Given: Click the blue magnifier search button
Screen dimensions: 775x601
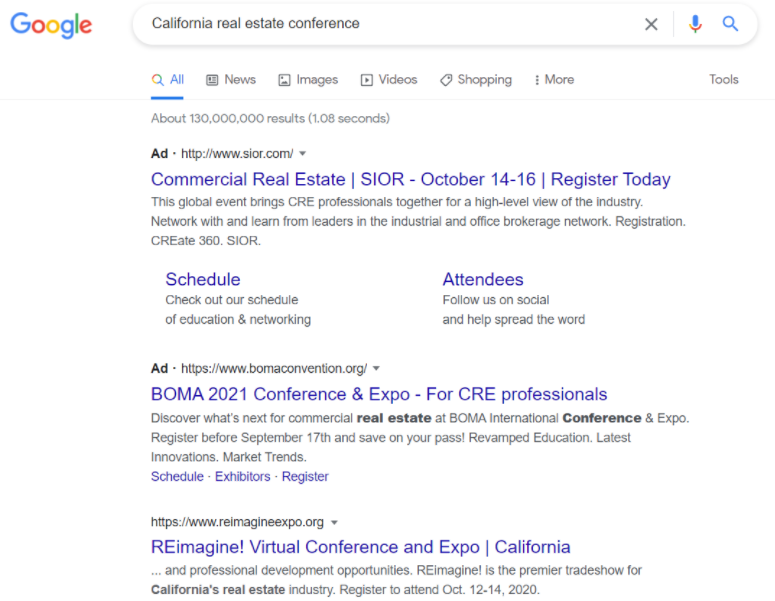Looking at the screenshot, I should (x=730, y=23).
